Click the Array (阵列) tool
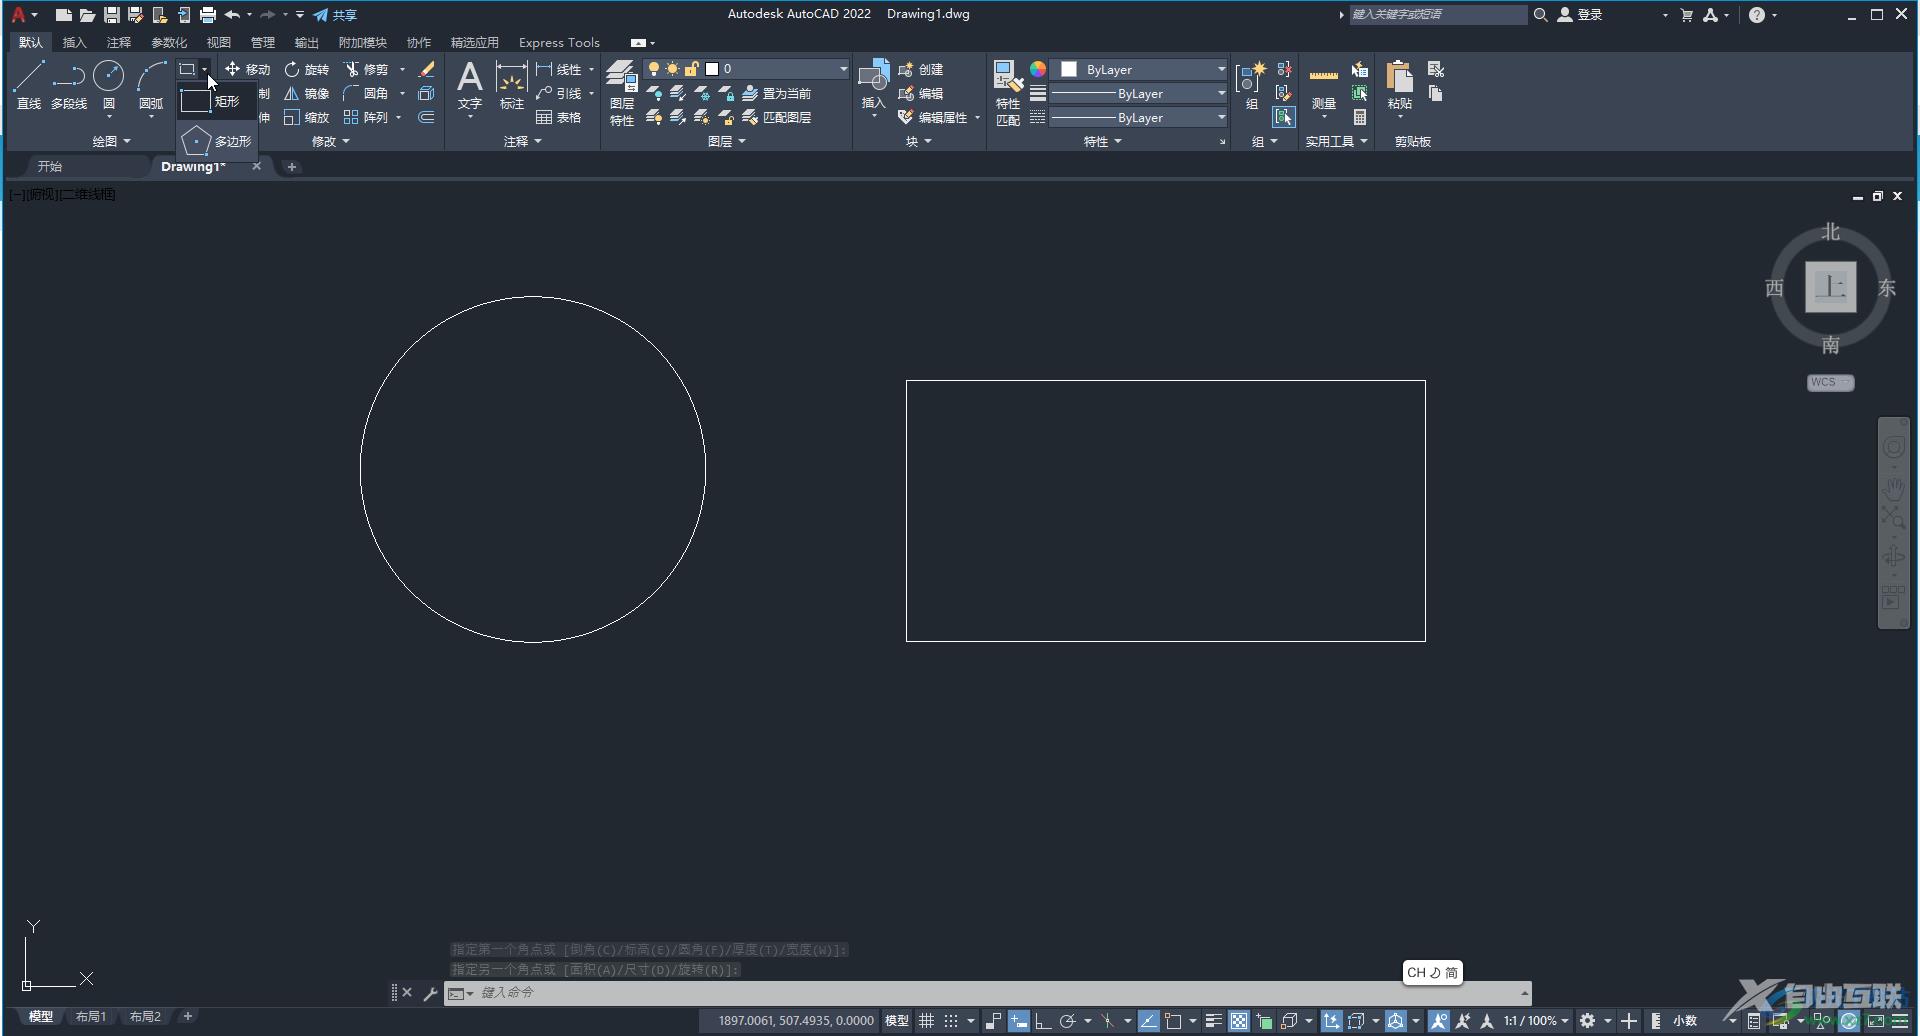This screenshot has width=1920, height=1036. point(366,117)
